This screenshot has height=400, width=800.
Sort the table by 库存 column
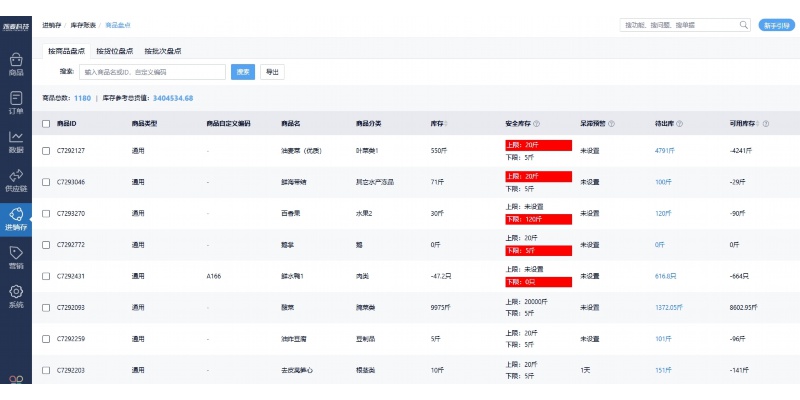(x=447, y=124)
